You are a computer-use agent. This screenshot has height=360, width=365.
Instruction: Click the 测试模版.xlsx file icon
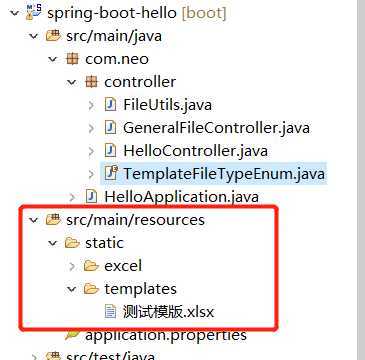110,312
